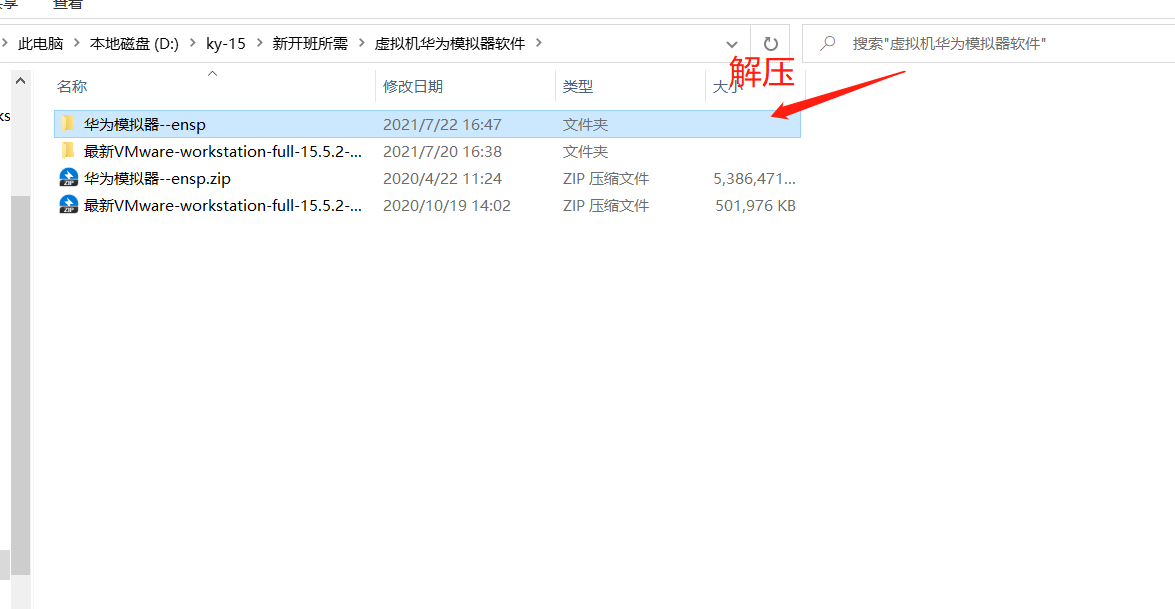This screenshot has width=1175, height=609.
Task: Click the magnifier icon in the search box
Action: click(826, 43)
